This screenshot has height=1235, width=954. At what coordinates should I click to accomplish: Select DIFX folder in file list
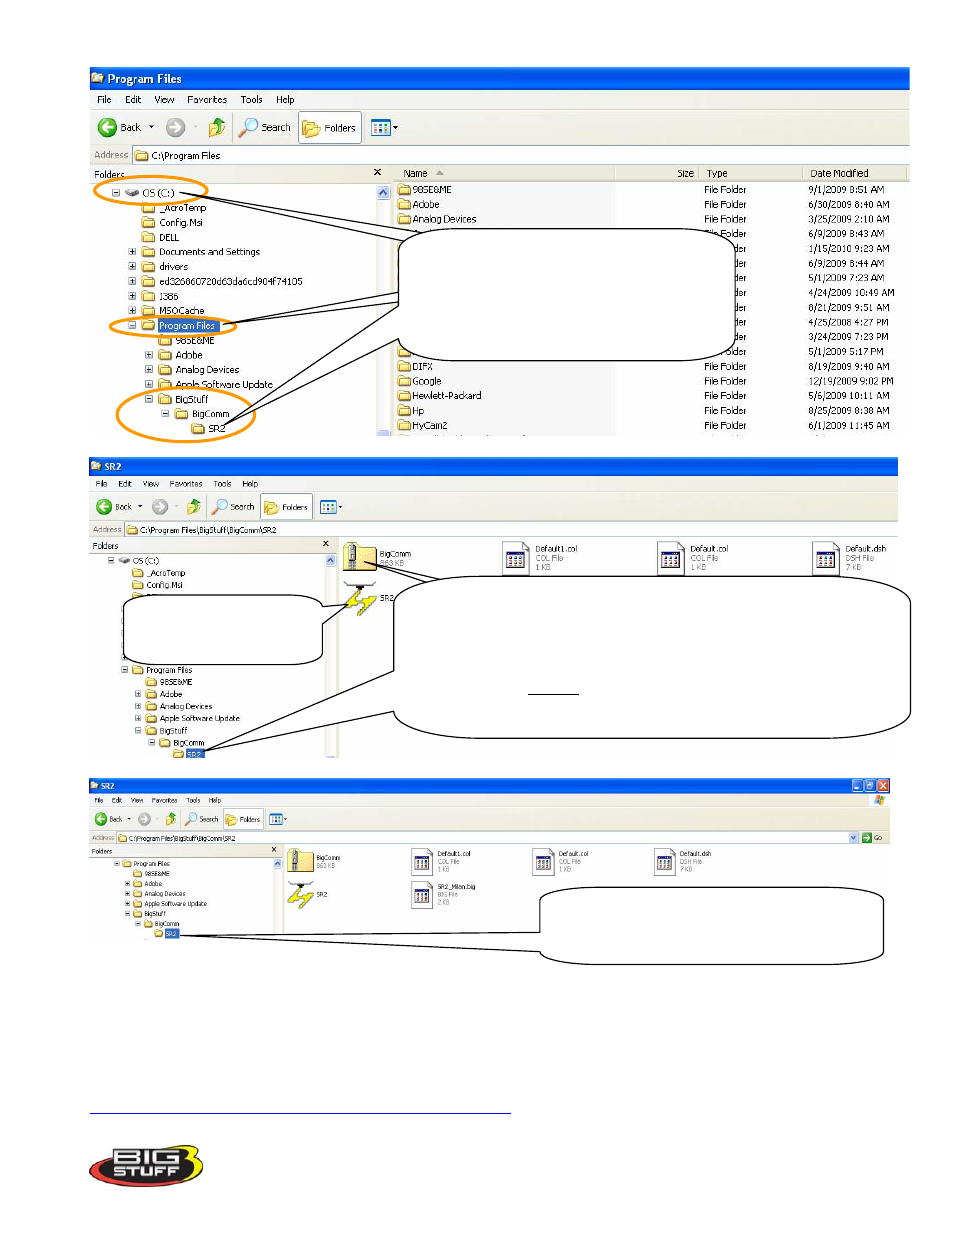tap(415, 366)
